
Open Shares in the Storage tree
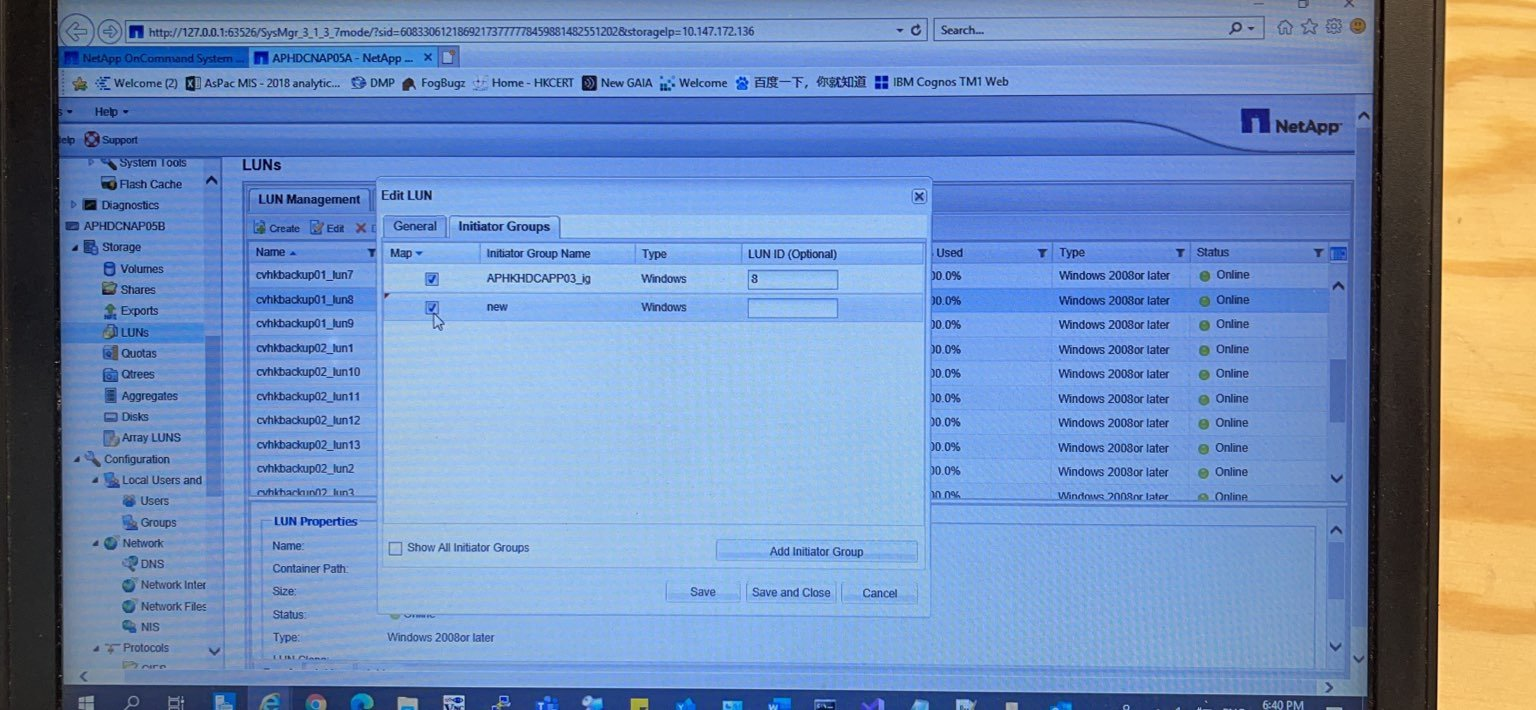pyautogui.click(x=138, y=290)
